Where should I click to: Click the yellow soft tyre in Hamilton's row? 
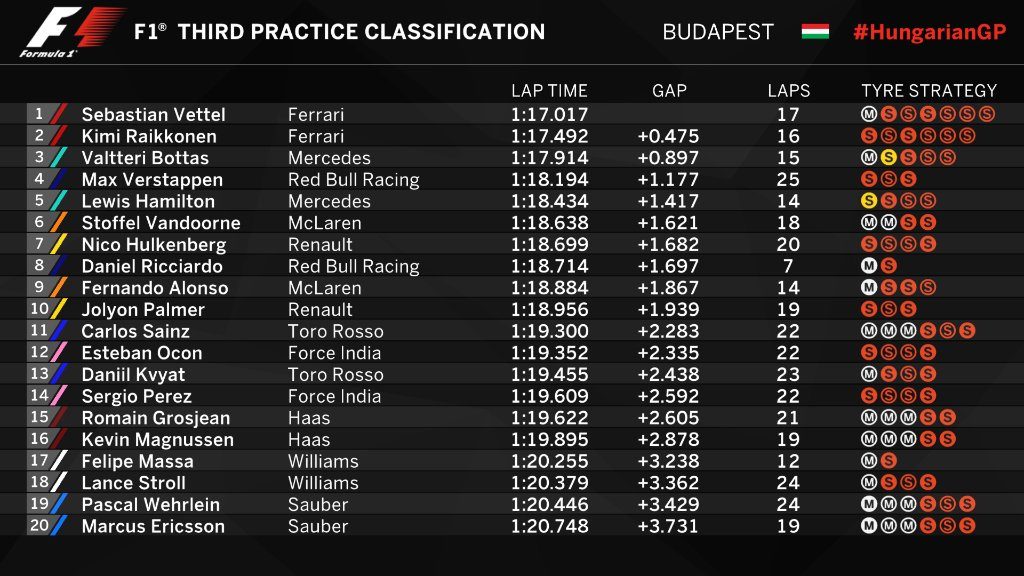point(868,201)
